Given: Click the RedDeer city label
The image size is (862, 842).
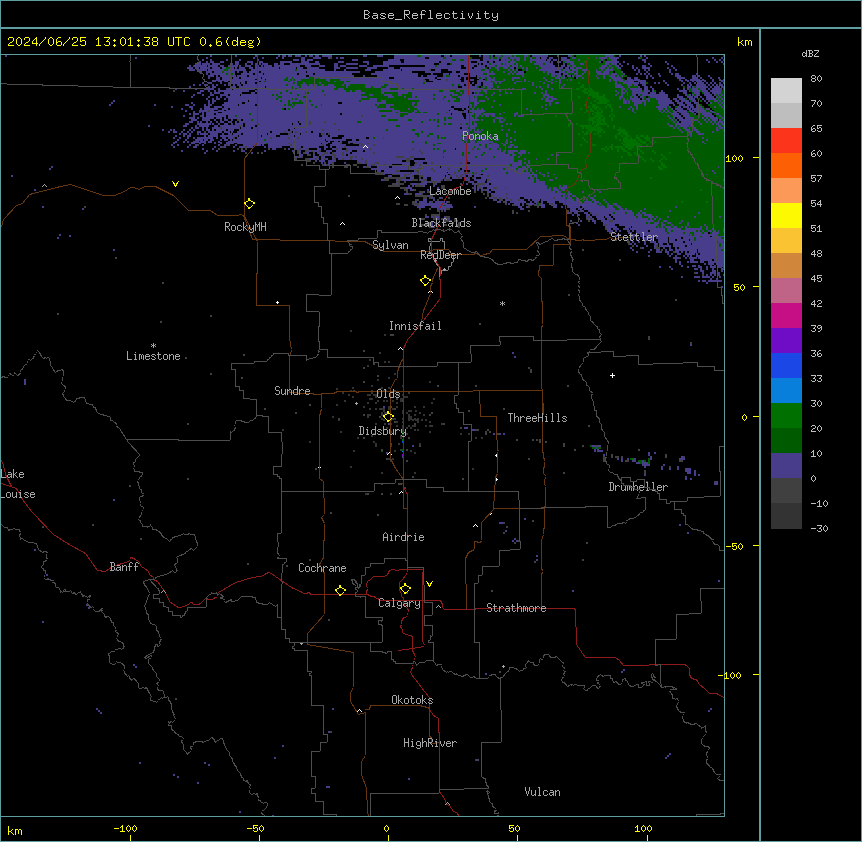Looking at the screenshot, I should pos(440,255).
